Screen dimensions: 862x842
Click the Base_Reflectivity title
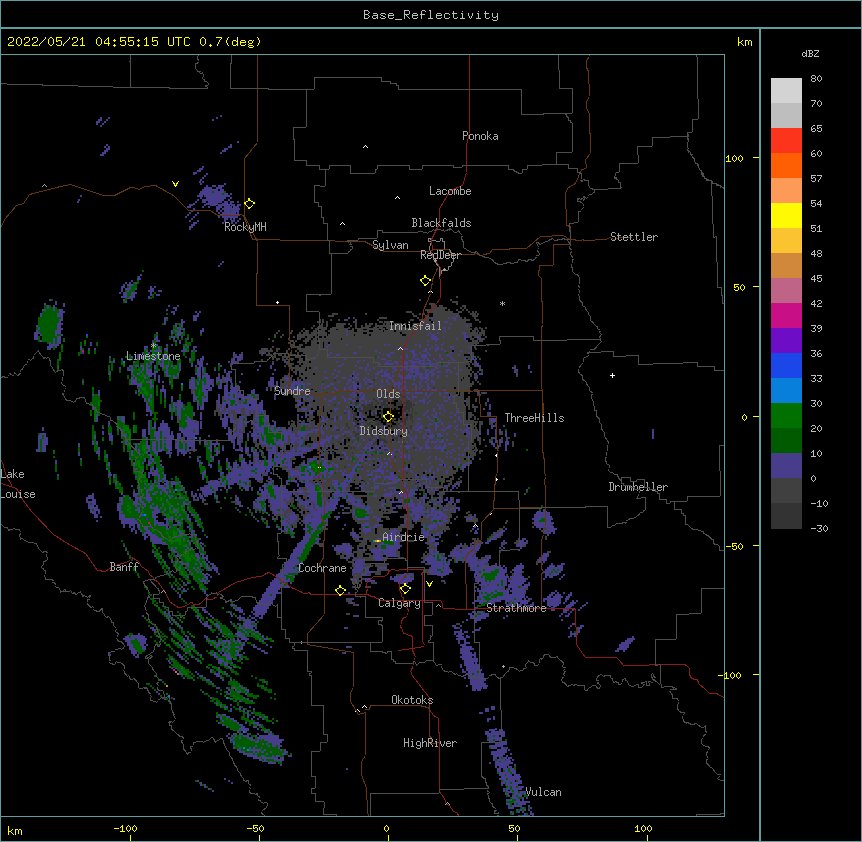pyautogui.click(x=431, y=15)
